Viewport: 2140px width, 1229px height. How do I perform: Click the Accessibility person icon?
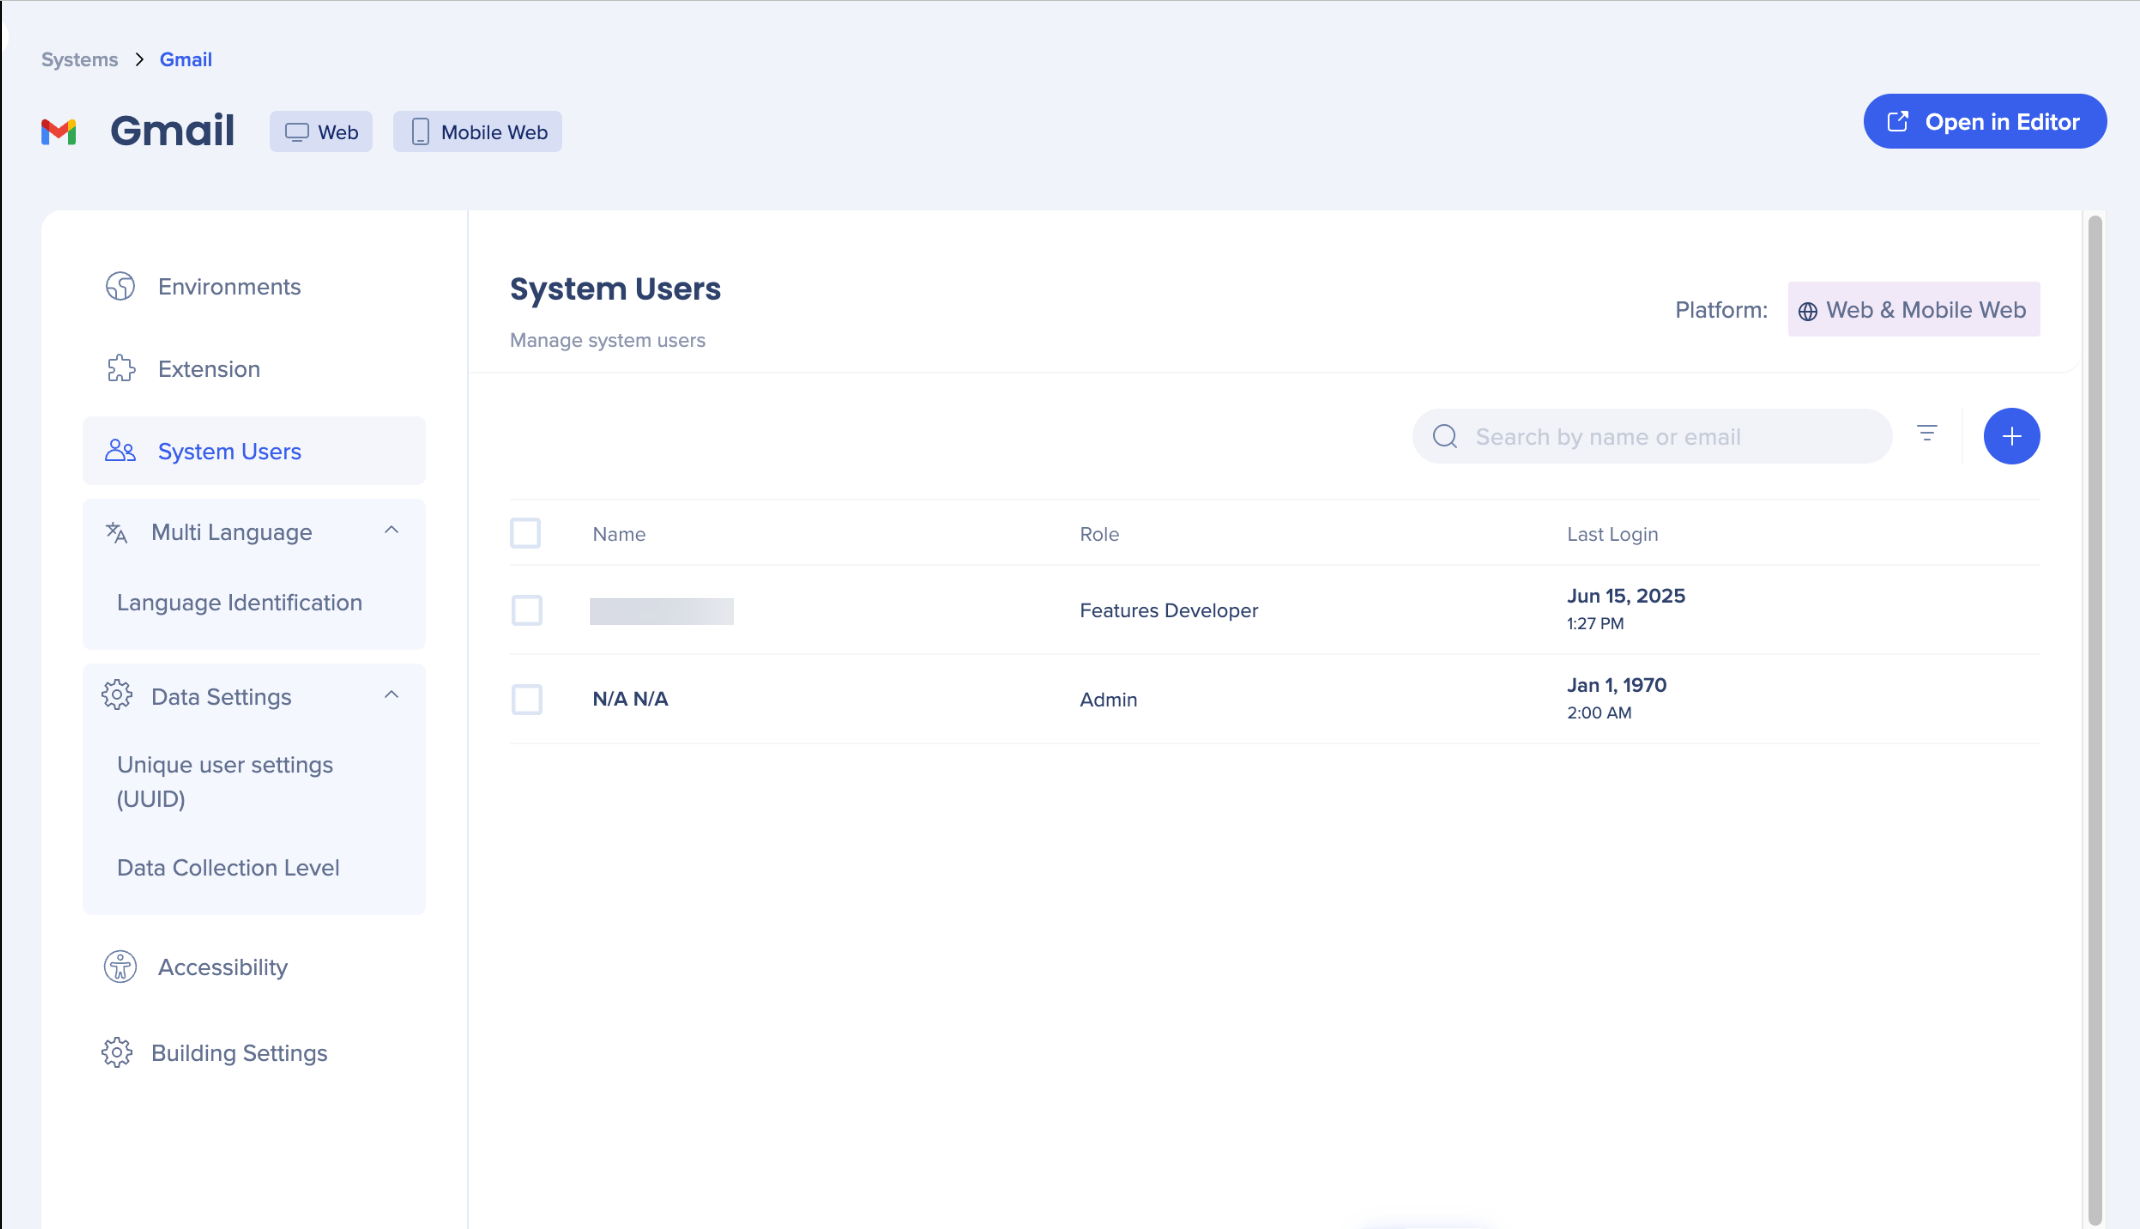tap(120, 966)
